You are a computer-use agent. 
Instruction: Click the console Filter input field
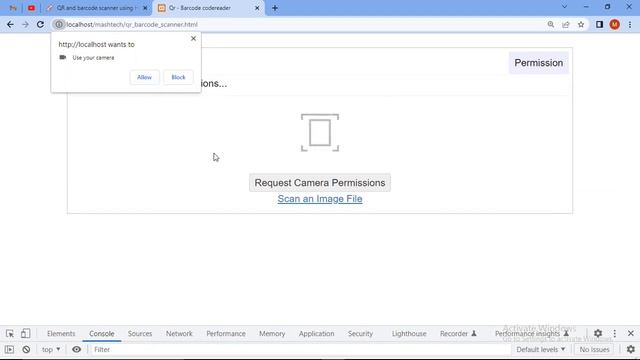300,349
